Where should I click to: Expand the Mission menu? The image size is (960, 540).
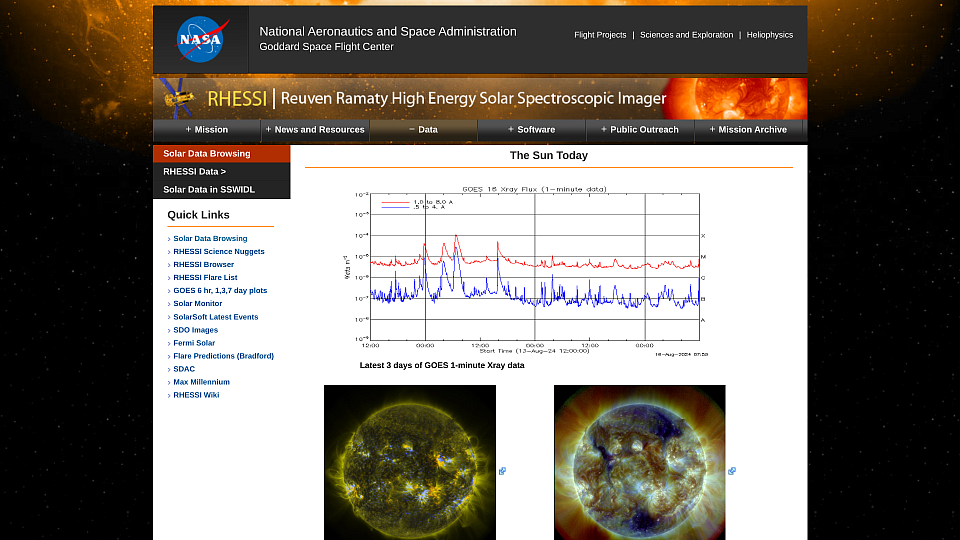207,130
